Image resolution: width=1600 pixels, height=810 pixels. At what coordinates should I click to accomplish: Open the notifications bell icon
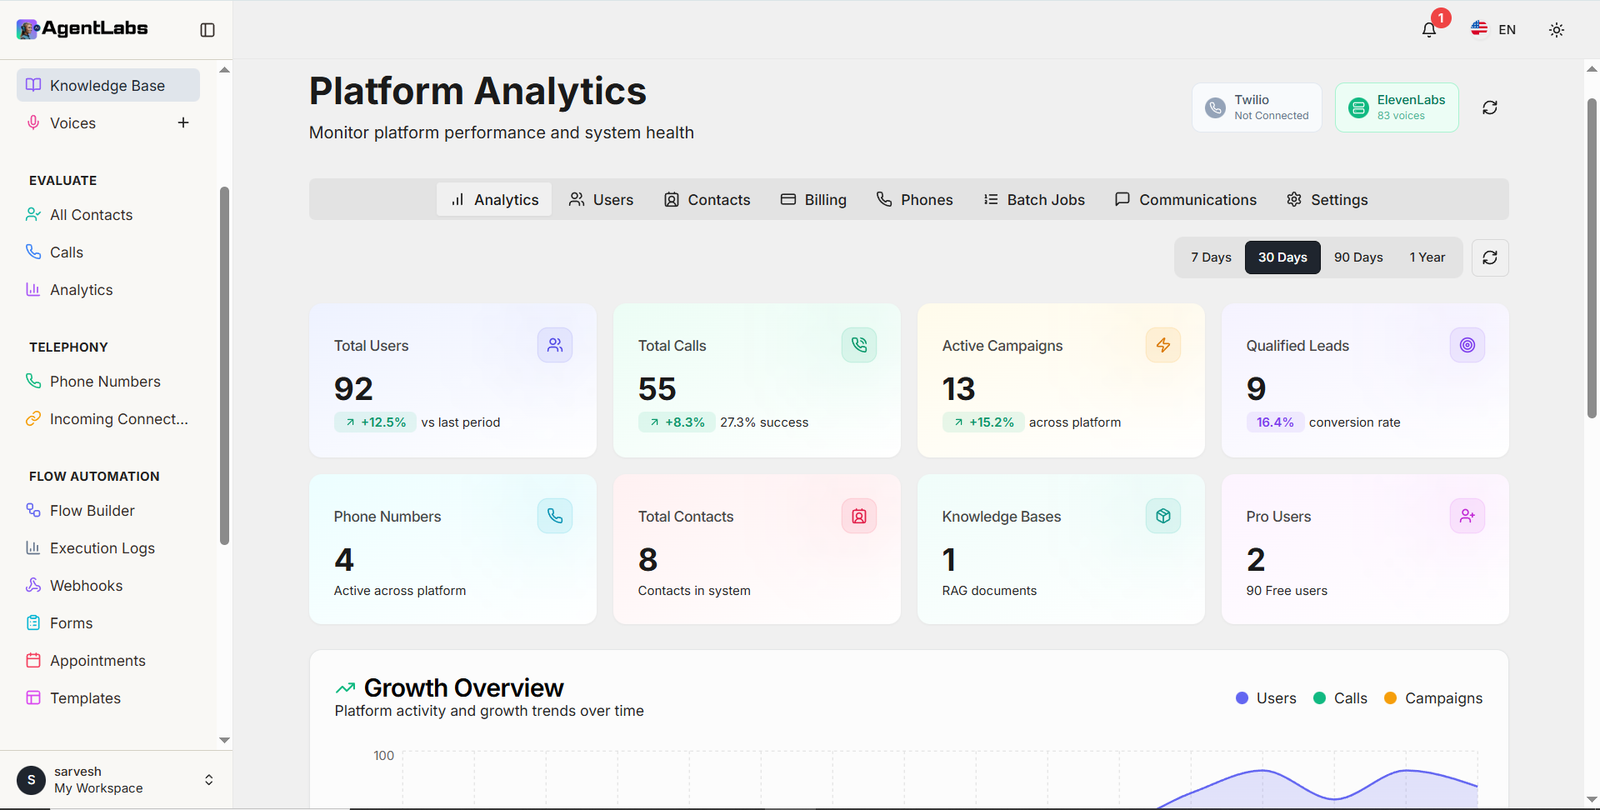pyautogui.click(x=1429, y=30)
